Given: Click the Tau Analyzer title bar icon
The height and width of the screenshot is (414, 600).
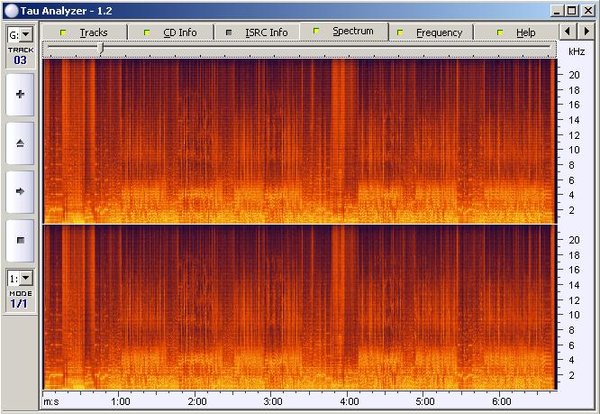Looking at the screenshot, I should click(x=11, y=11).
